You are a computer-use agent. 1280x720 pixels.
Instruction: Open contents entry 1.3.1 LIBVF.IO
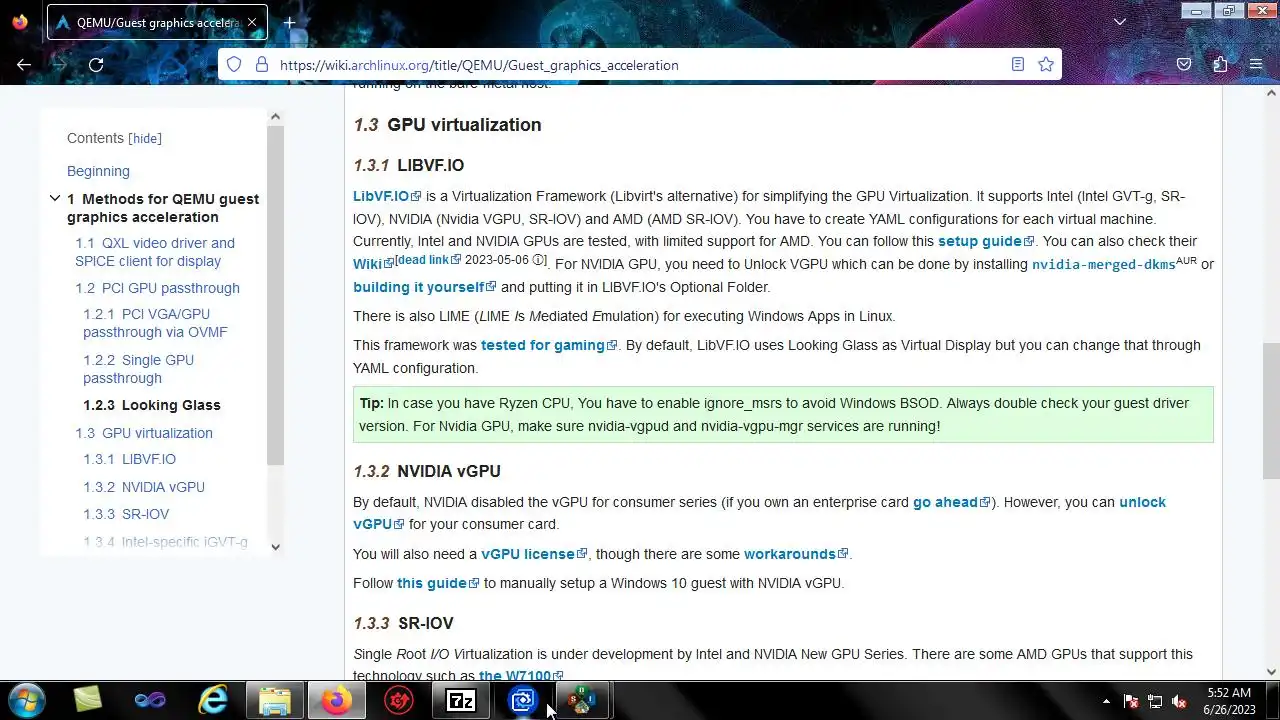[x=129, y=459]
